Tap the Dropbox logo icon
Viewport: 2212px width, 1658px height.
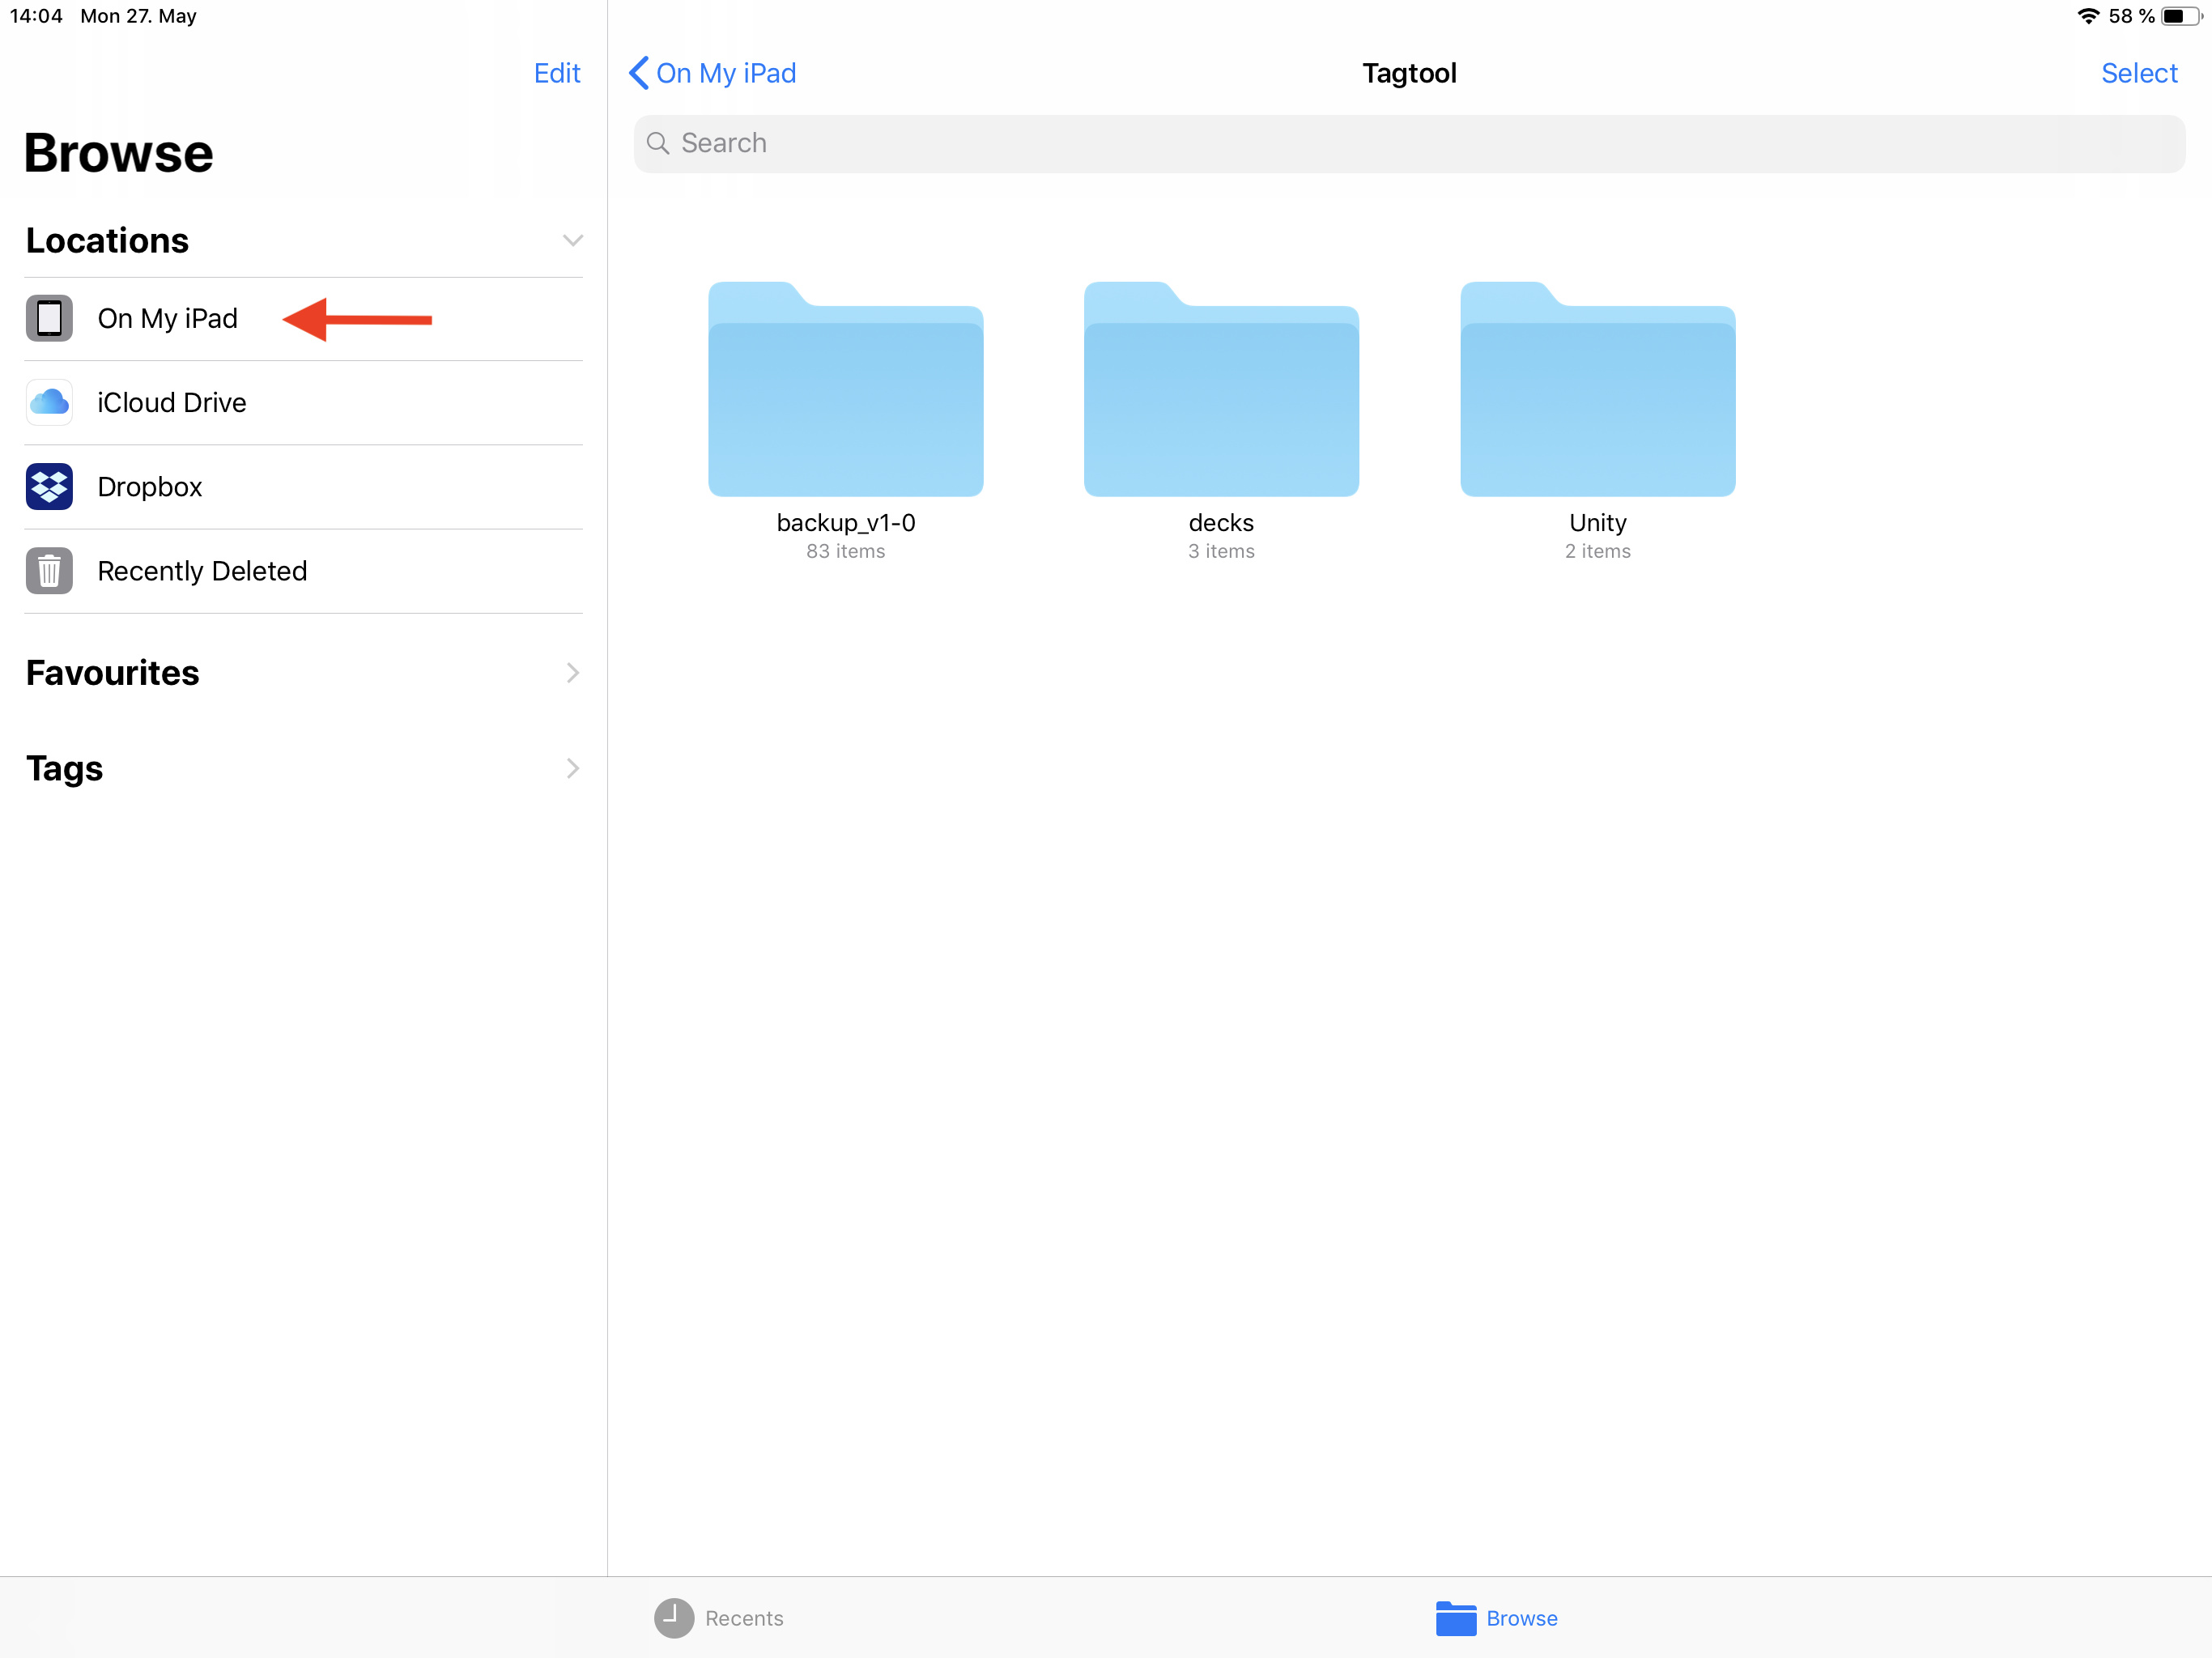point(49,487)
